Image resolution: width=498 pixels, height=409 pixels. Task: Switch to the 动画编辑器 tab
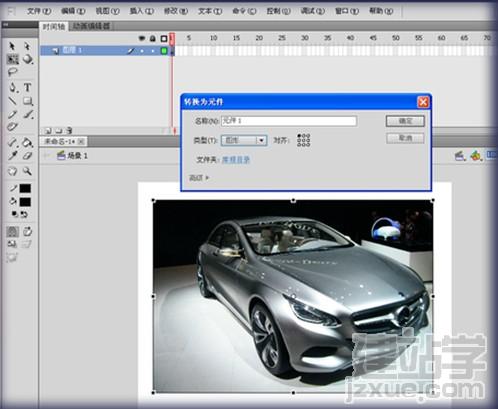(91, 26)
